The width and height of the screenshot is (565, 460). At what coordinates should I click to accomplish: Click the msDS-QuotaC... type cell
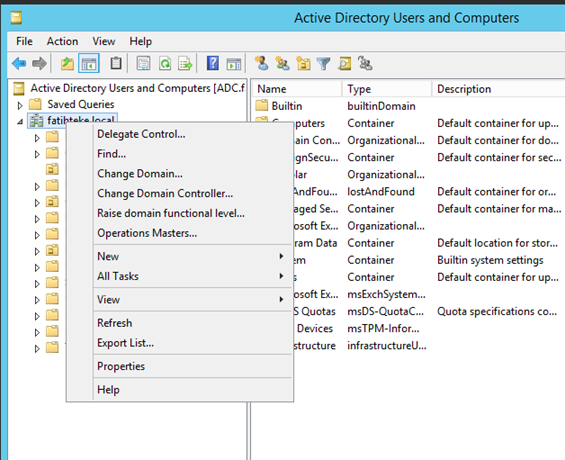click(385, 311)
